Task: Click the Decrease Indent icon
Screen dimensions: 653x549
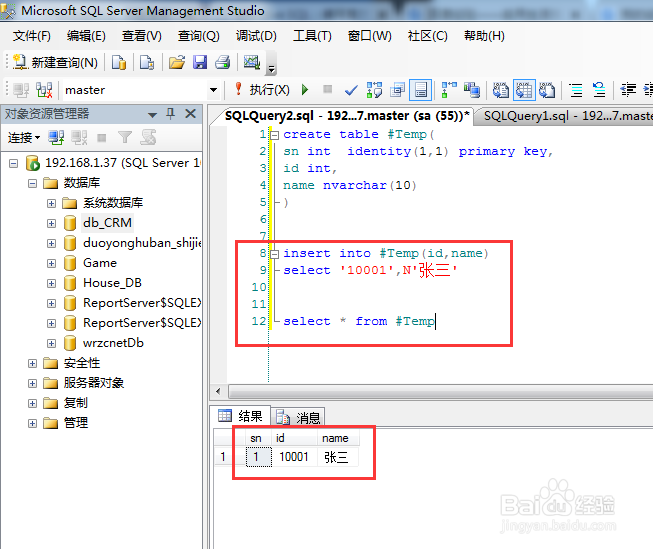Action: point(628,90)
